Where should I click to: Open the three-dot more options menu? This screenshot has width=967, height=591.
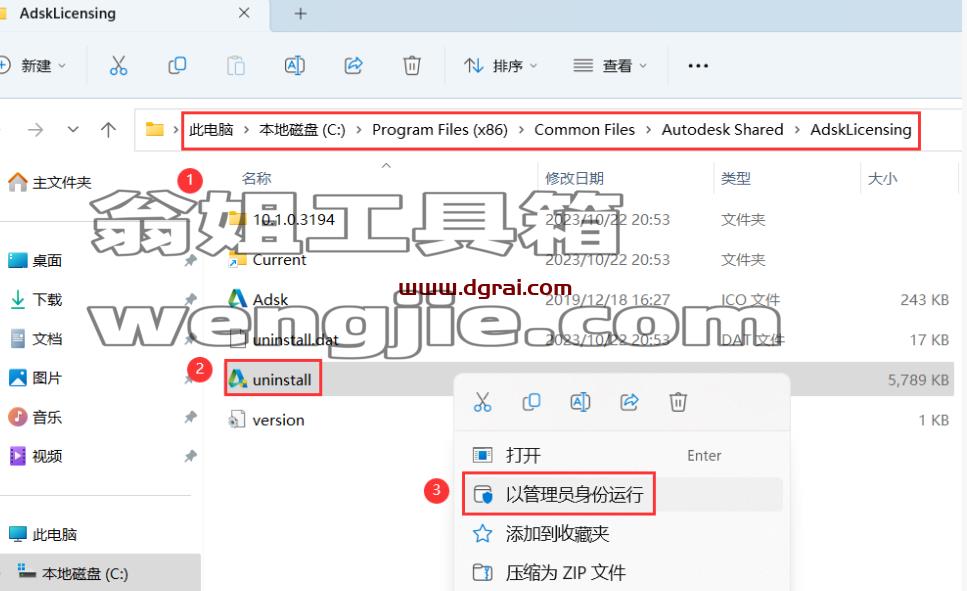pos(698,65)
